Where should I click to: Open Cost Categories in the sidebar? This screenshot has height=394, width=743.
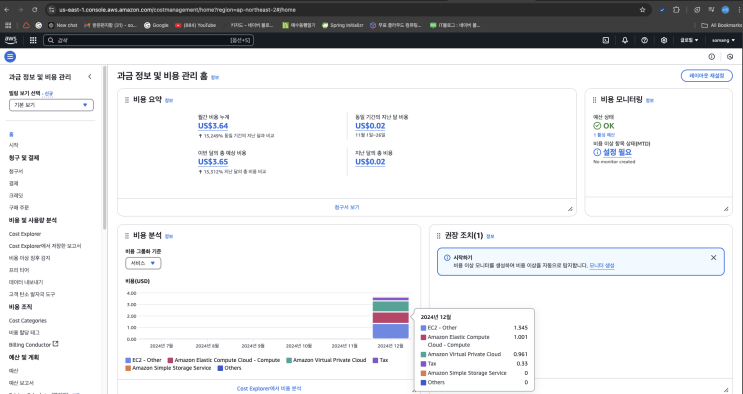(x=27, y=321)
